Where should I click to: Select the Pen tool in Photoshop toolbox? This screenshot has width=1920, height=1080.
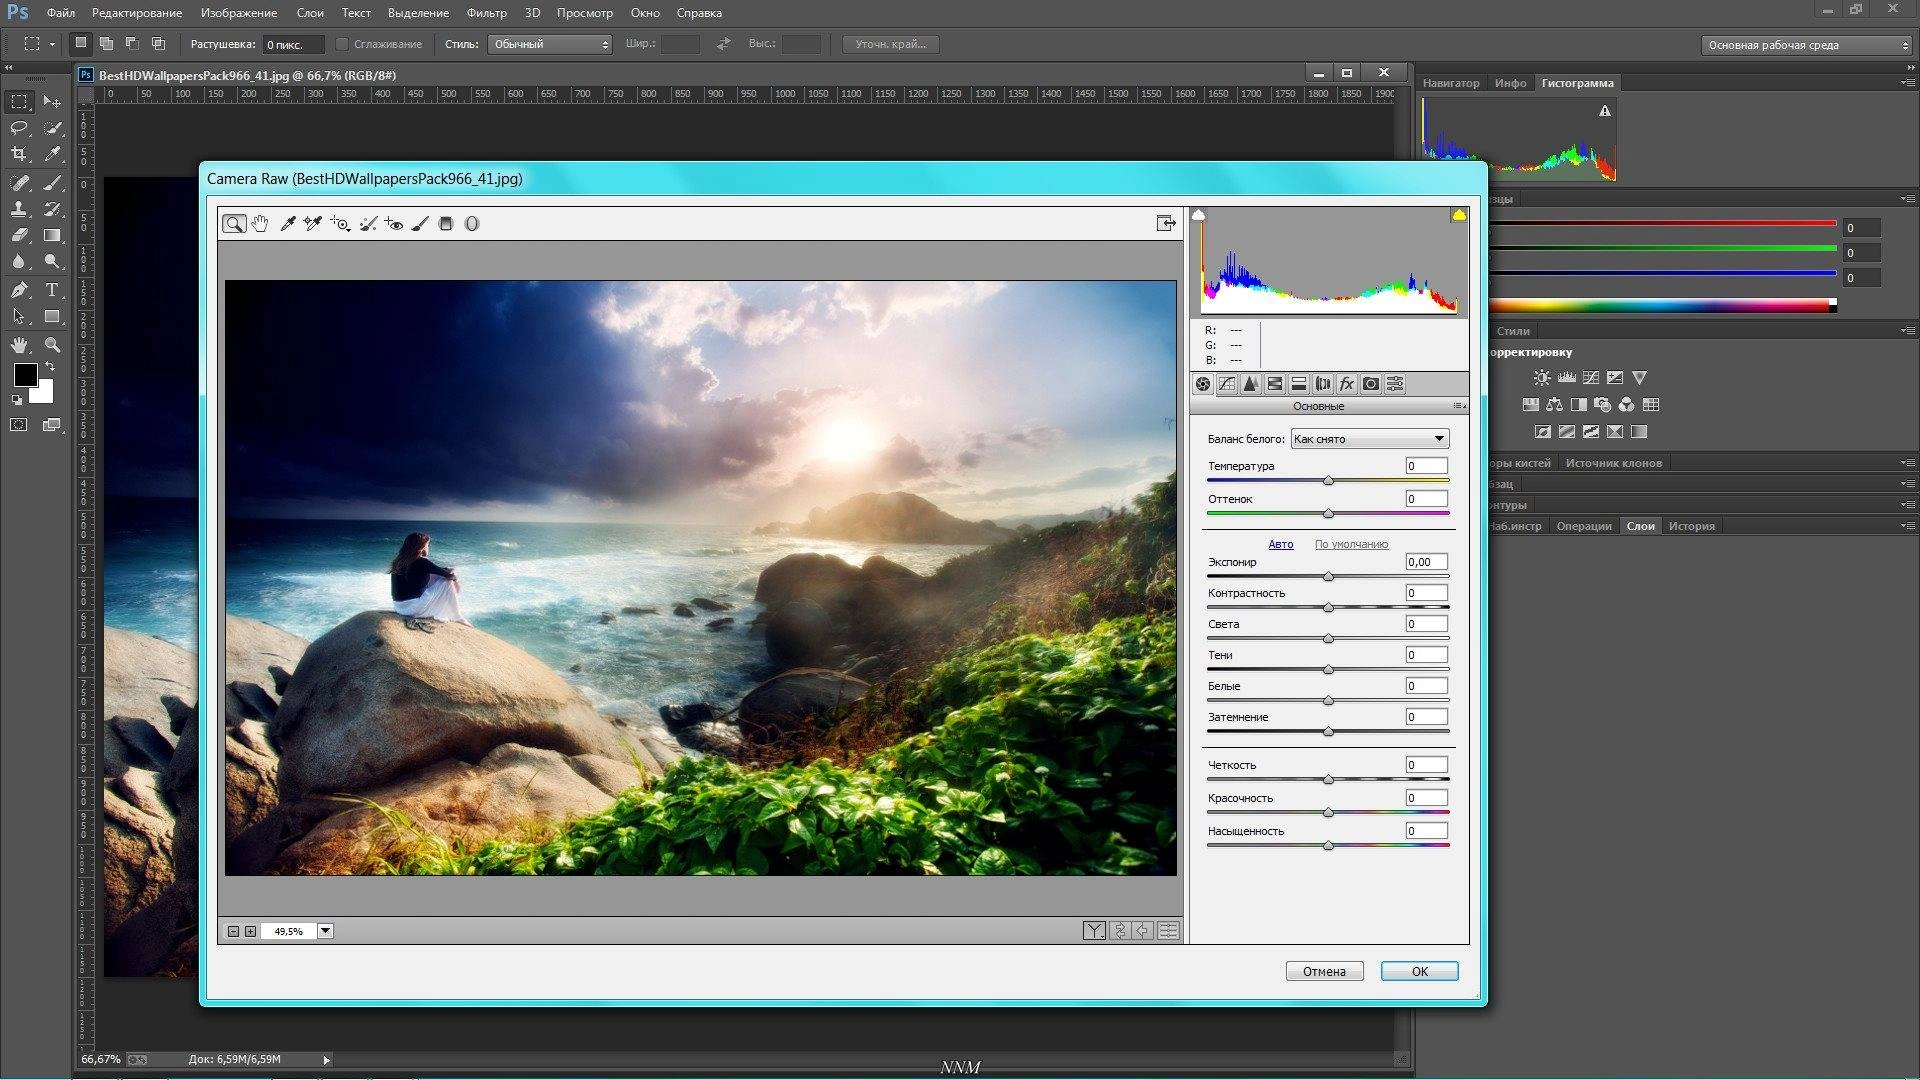(x=19, y=290)
